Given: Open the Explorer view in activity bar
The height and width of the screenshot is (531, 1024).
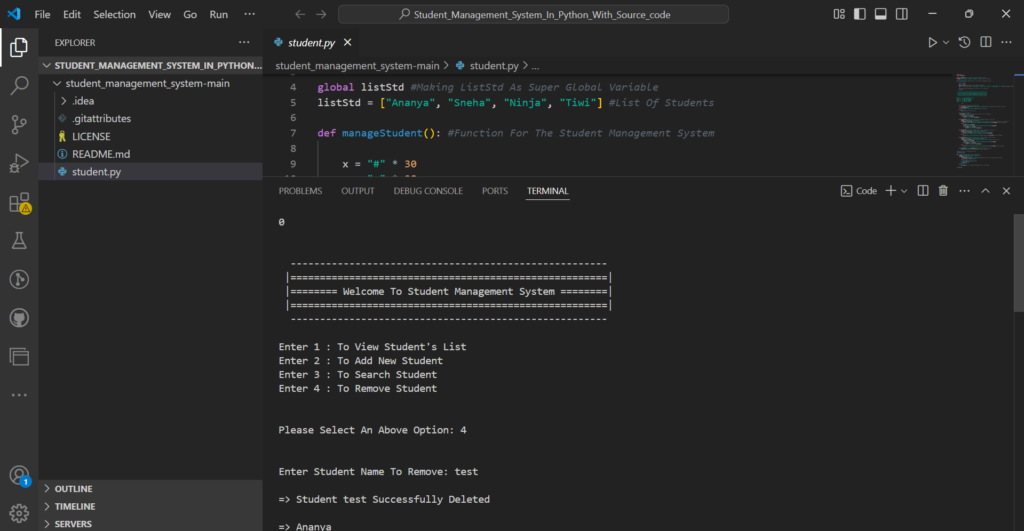Looking at the screenshot, I should (19, 47).
